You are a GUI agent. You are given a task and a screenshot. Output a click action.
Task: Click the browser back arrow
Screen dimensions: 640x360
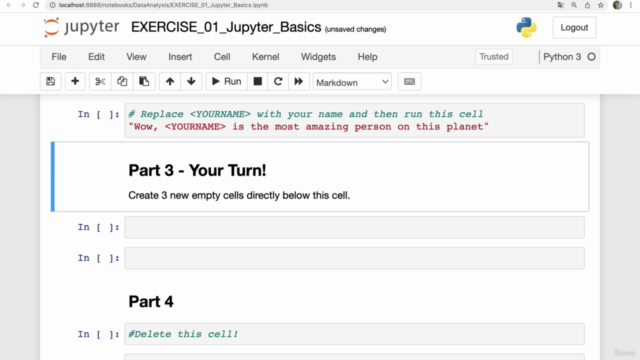click(9, 5)
